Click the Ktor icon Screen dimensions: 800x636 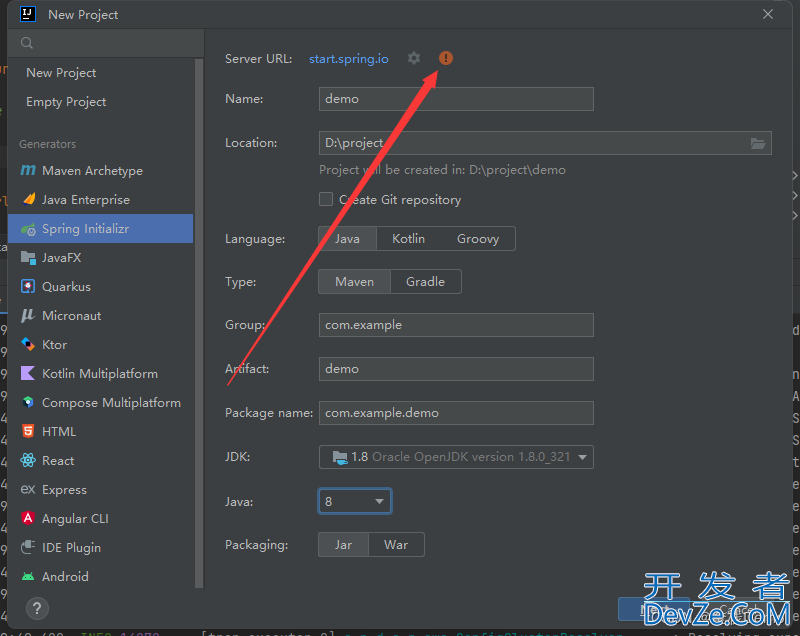coord(28,344)
